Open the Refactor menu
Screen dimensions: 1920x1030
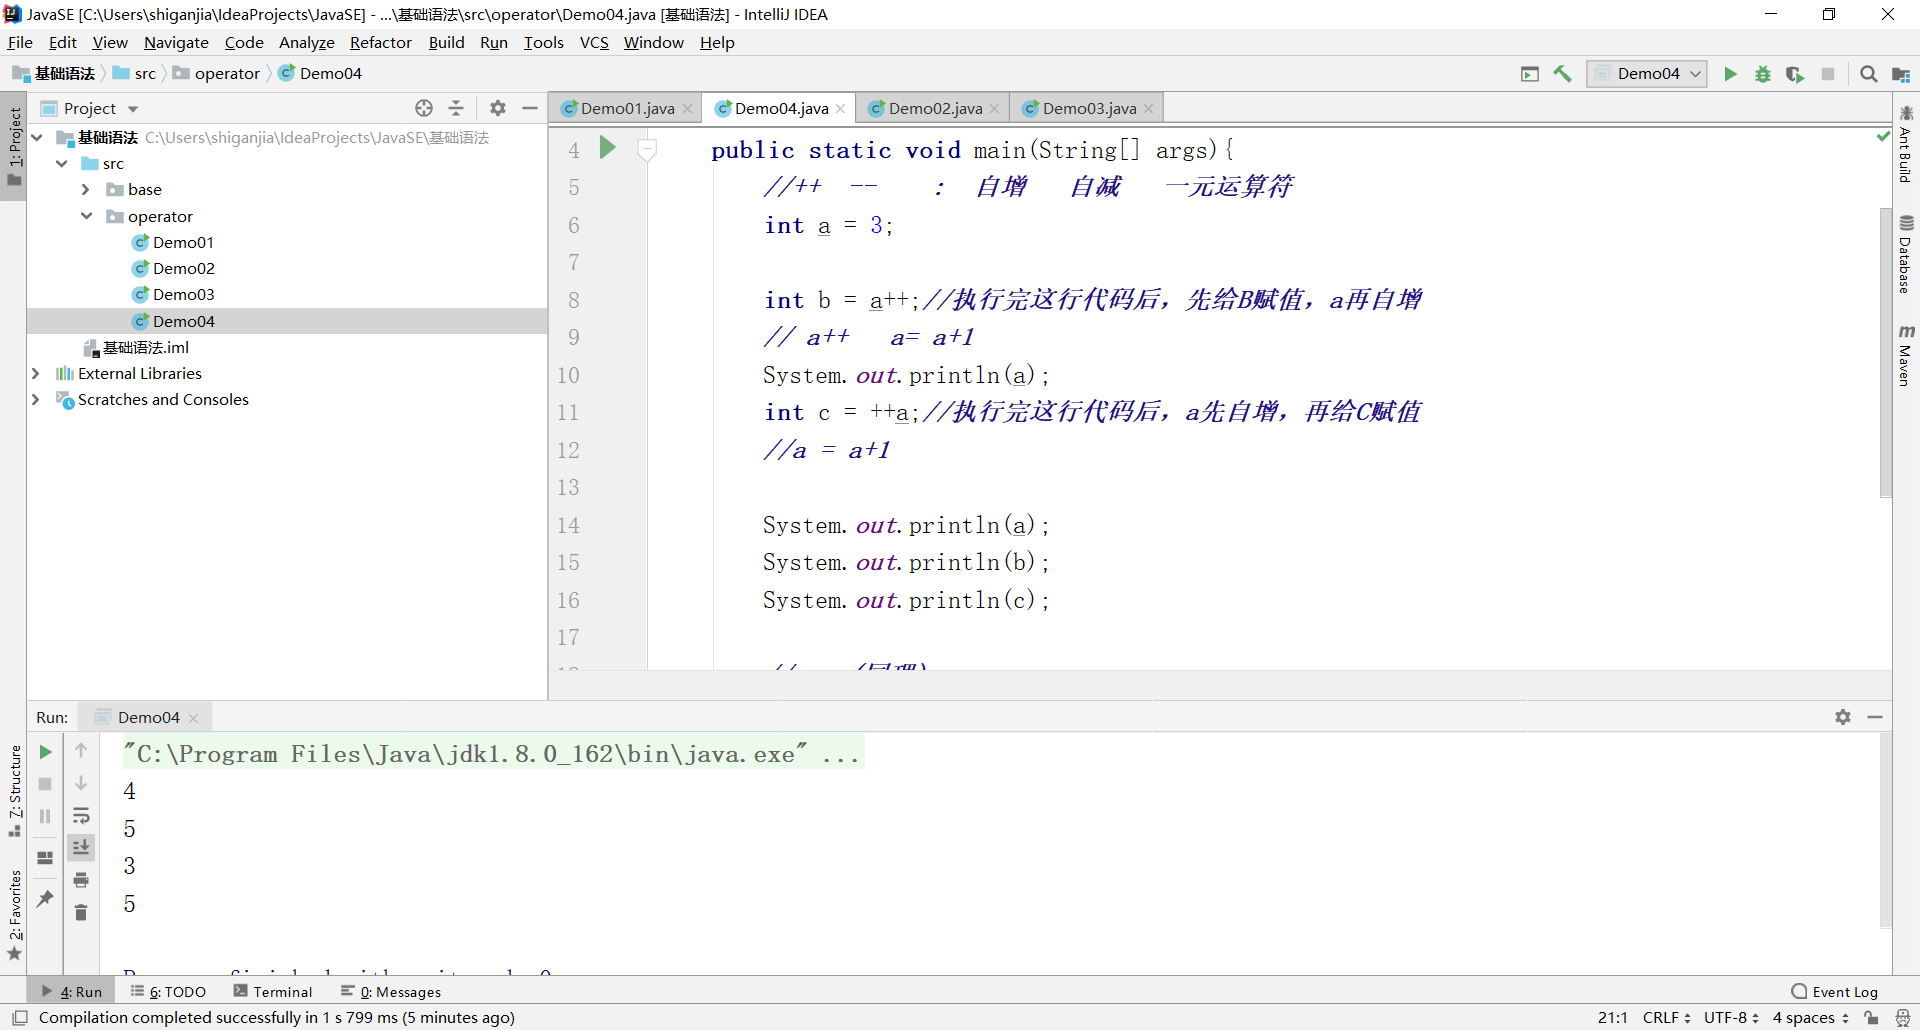pyautogui.click(x=381, y=43)
